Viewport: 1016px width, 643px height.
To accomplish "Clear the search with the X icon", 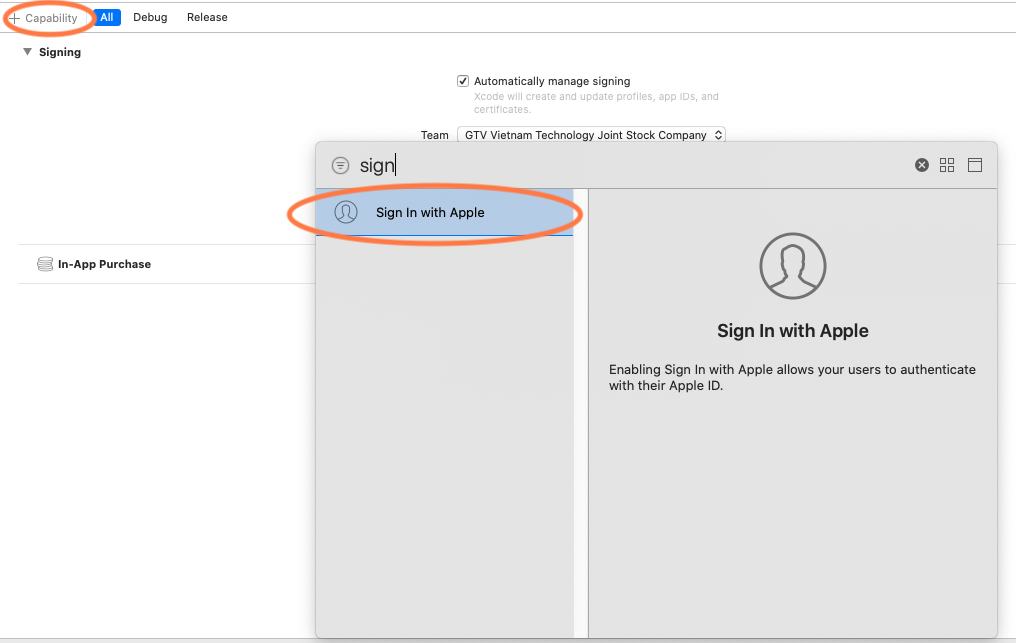I will (921, 165).
